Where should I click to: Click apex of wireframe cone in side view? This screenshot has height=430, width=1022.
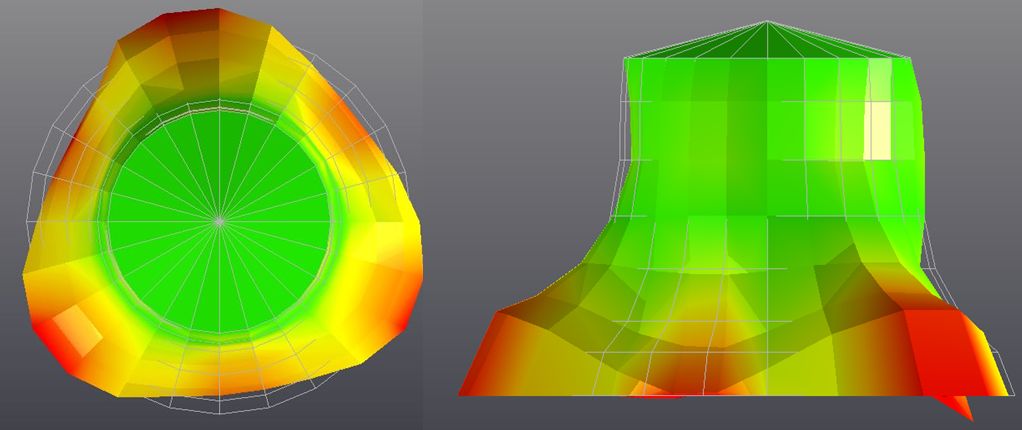click(x=767, y=22)
